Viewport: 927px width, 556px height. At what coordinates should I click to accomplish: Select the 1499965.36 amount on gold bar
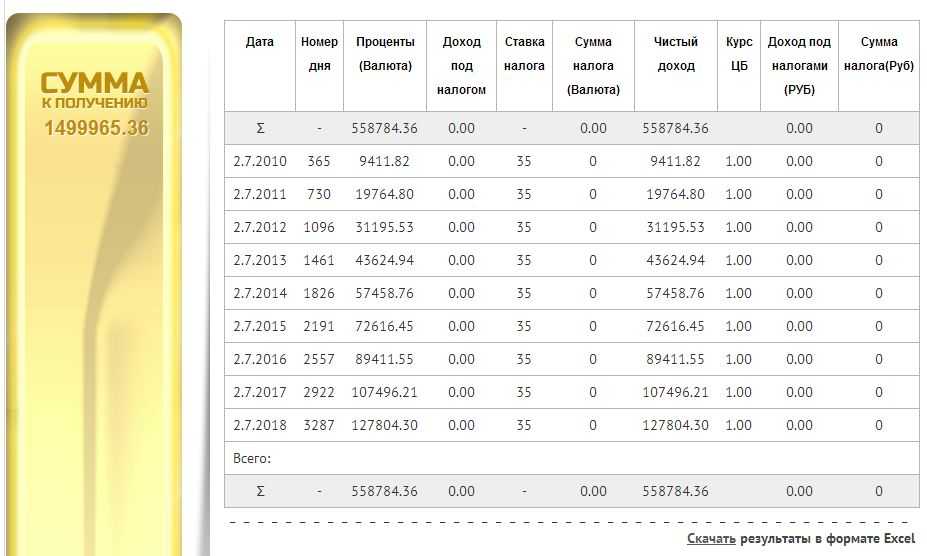pyautogui.click(x=96, y=128)
